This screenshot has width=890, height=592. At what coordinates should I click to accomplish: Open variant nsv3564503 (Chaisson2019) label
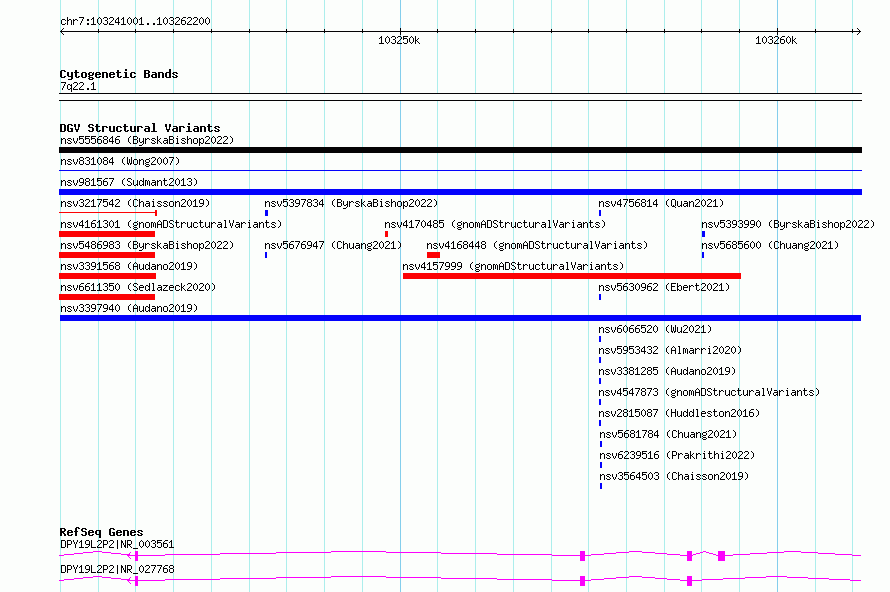674,476
